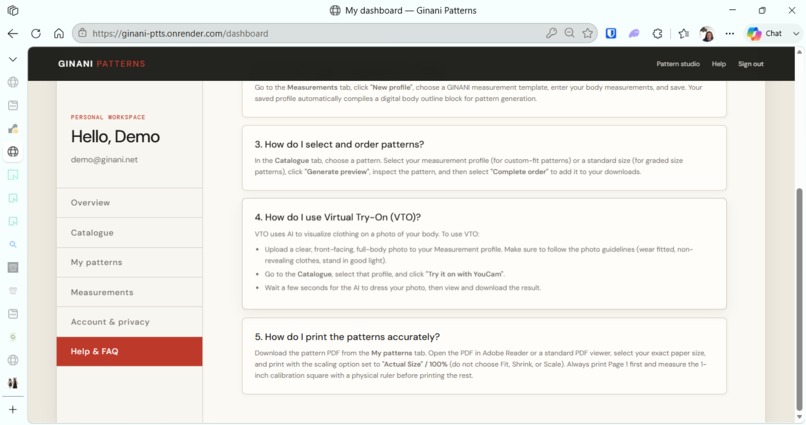Click the bold "New profile" text
806x425 pixels.
(x=391, y=87)
